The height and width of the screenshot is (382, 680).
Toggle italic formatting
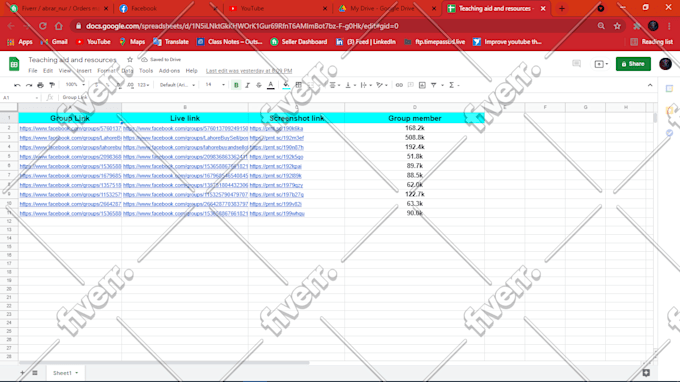tap(247, 85)
